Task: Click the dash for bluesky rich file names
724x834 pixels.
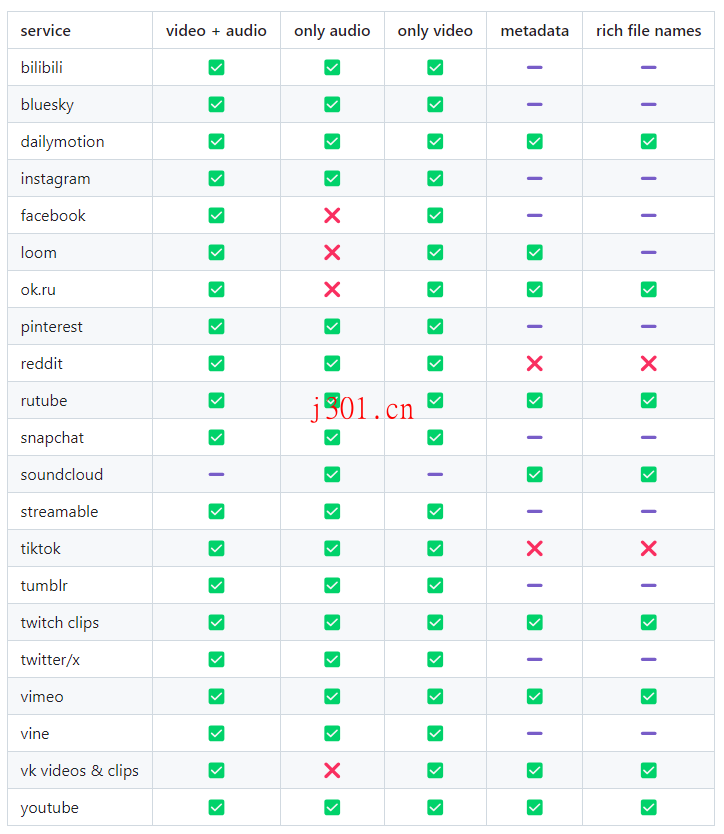Action: click(648, 104)
